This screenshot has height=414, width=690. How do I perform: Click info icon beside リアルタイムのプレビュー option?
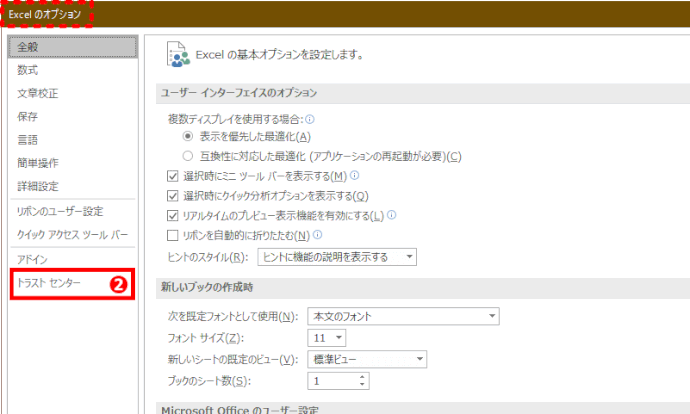pos(391,215)
